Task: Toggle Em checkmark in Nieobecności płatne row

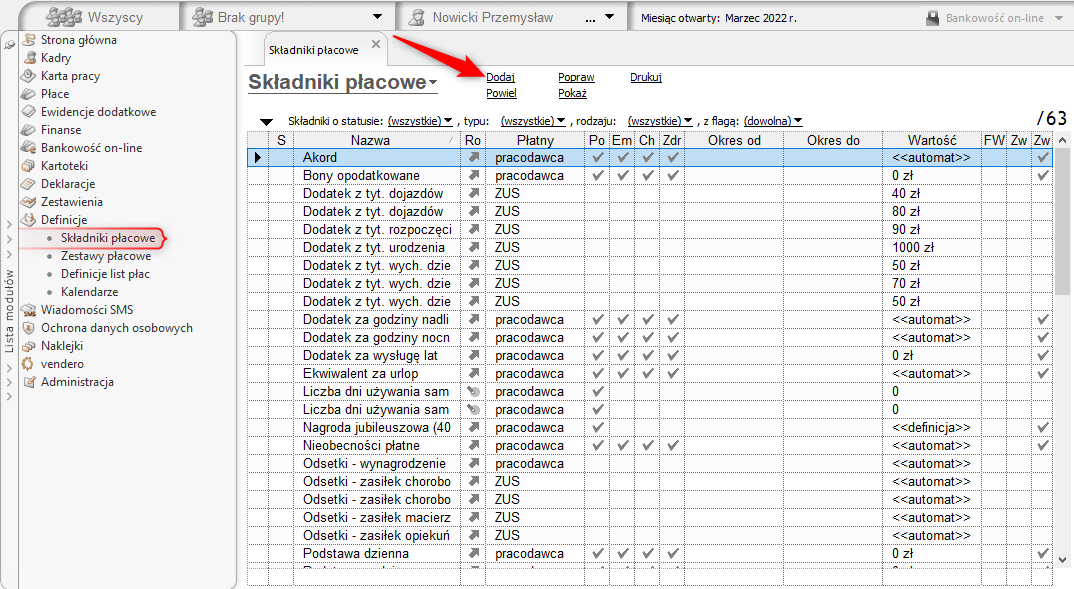Action: click(623, 446)
